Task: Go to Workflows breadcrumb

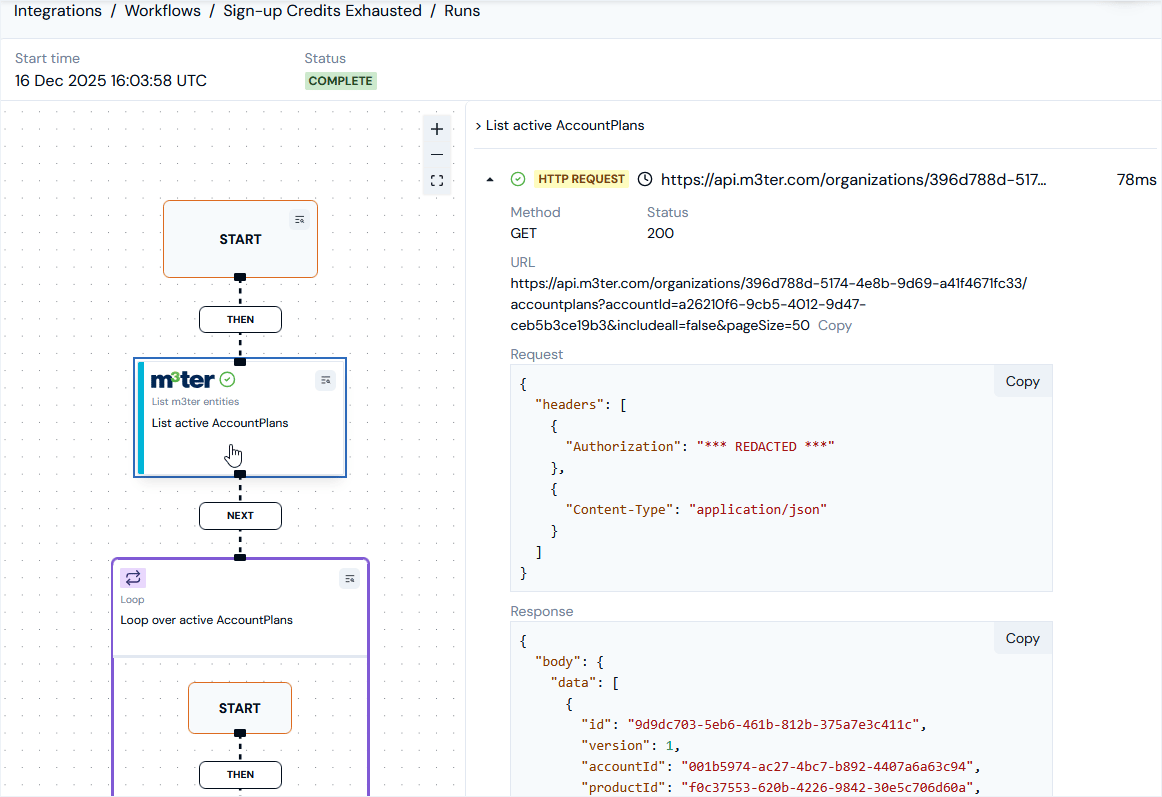Action: pos(162,11)
